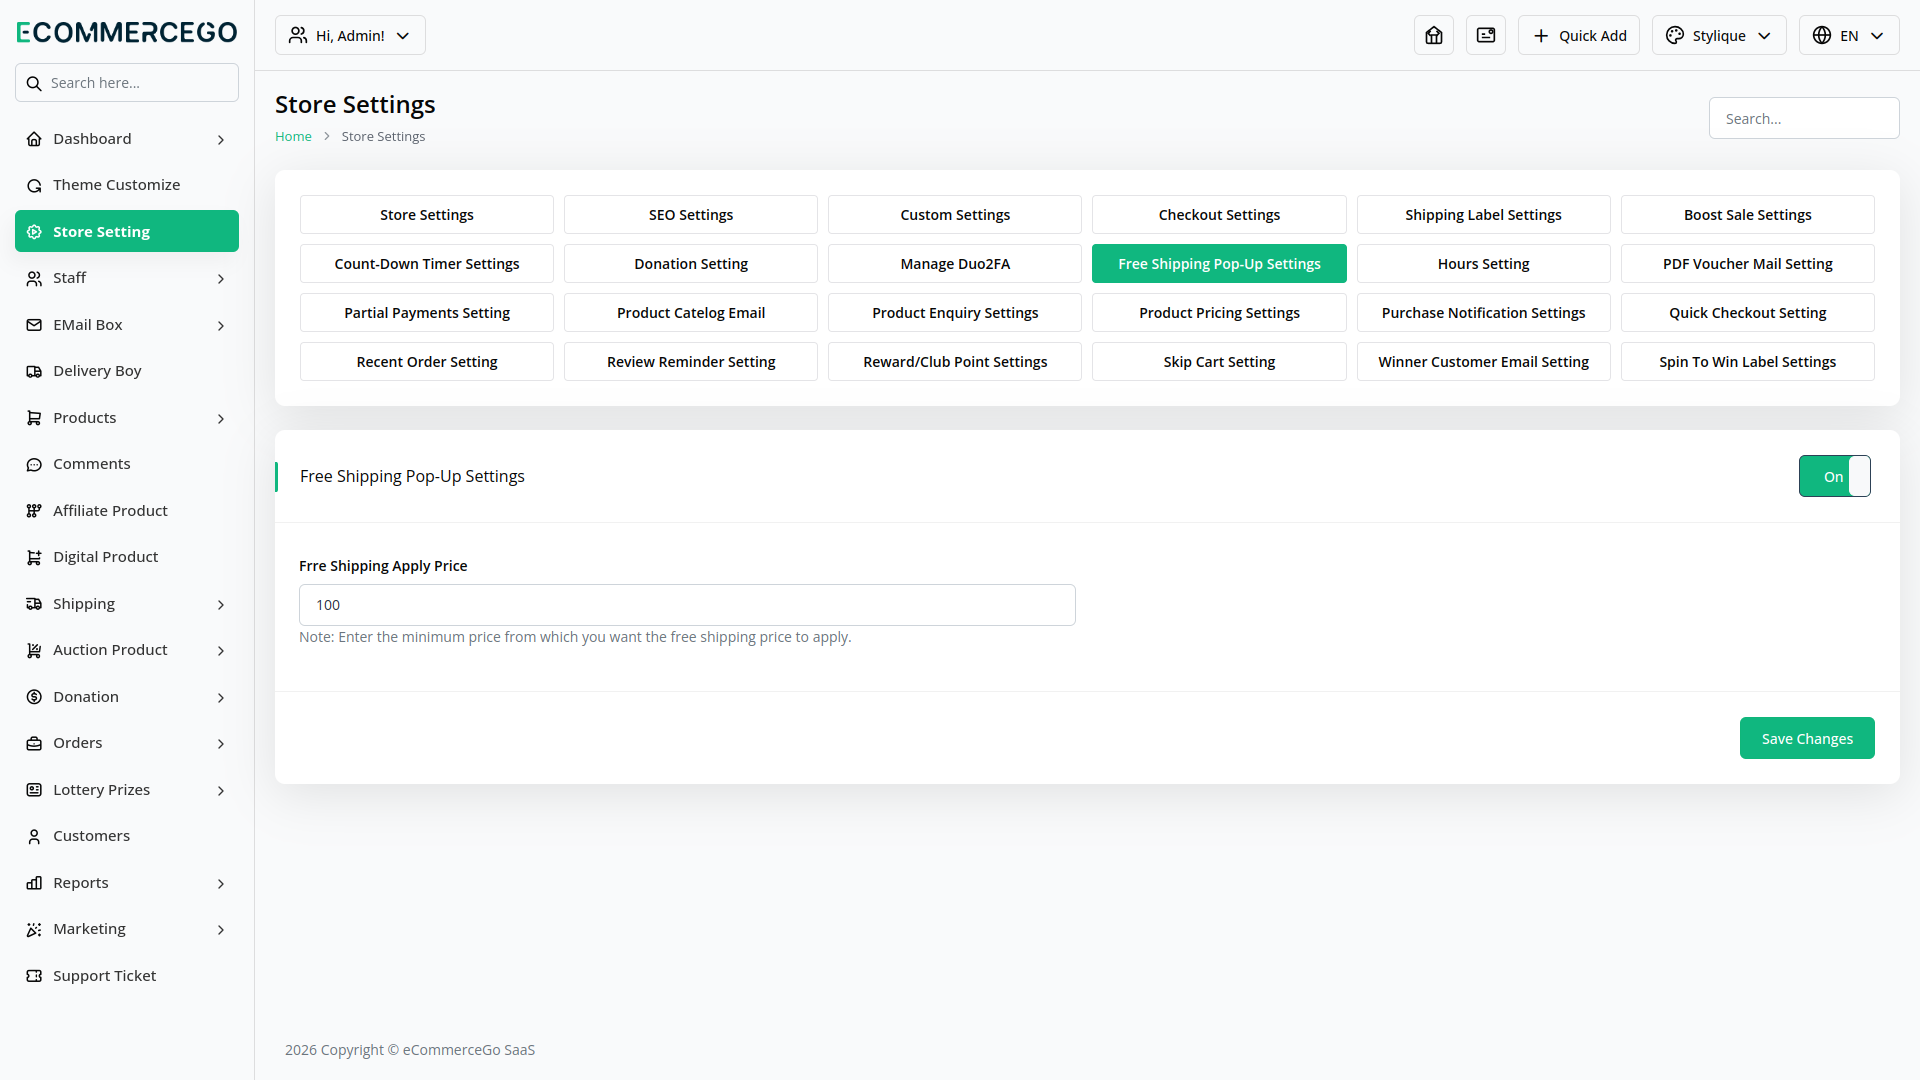Open Manage Duo2FA tab
Image resolution: width=1920 pixels, height=1080 pixels.
tap(955, 263)
